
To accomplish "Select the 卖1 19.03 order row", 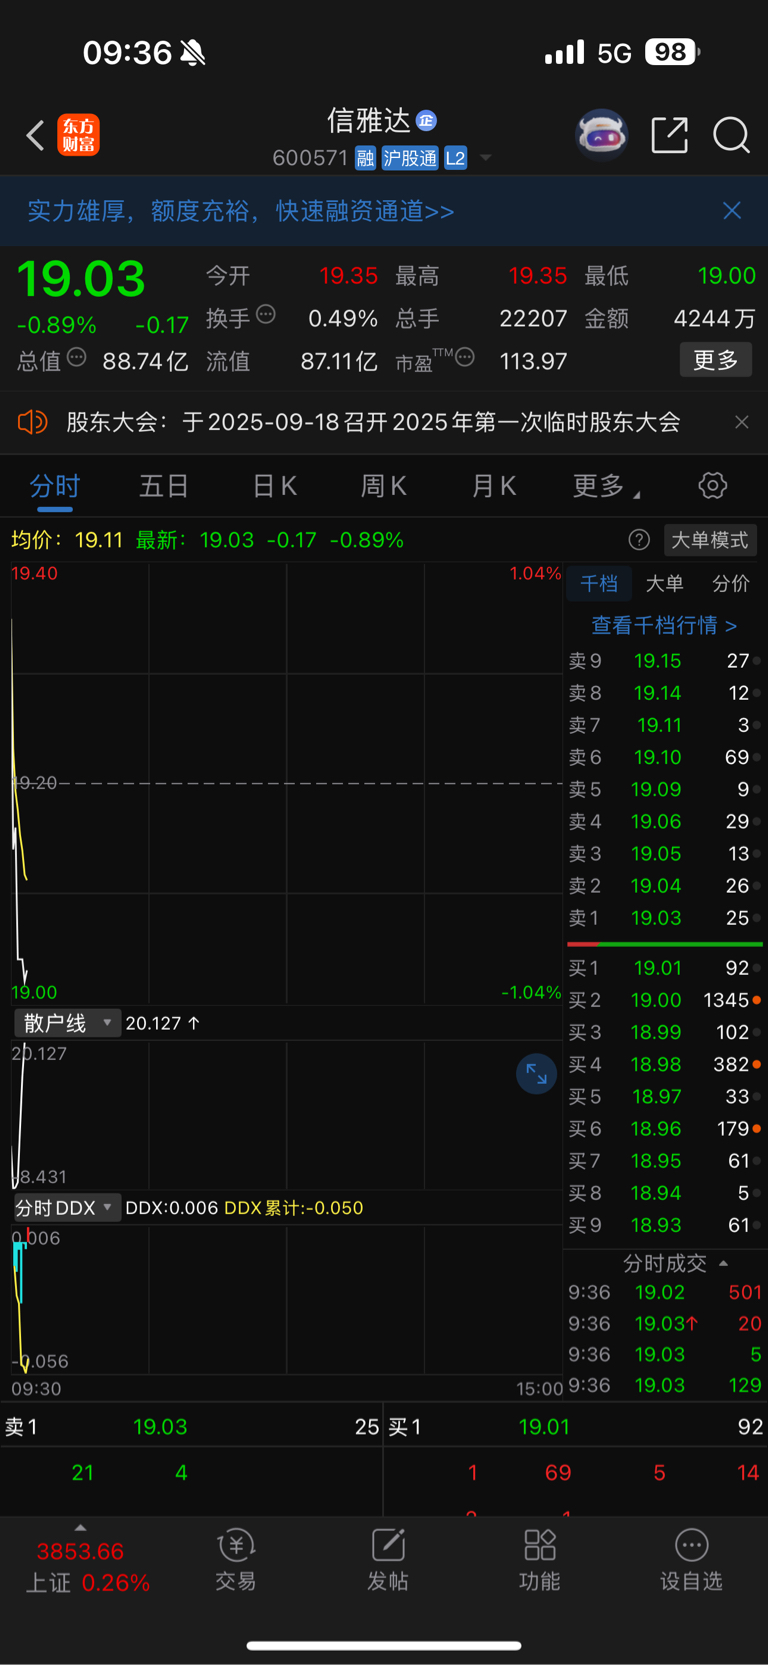I will 664,918.
